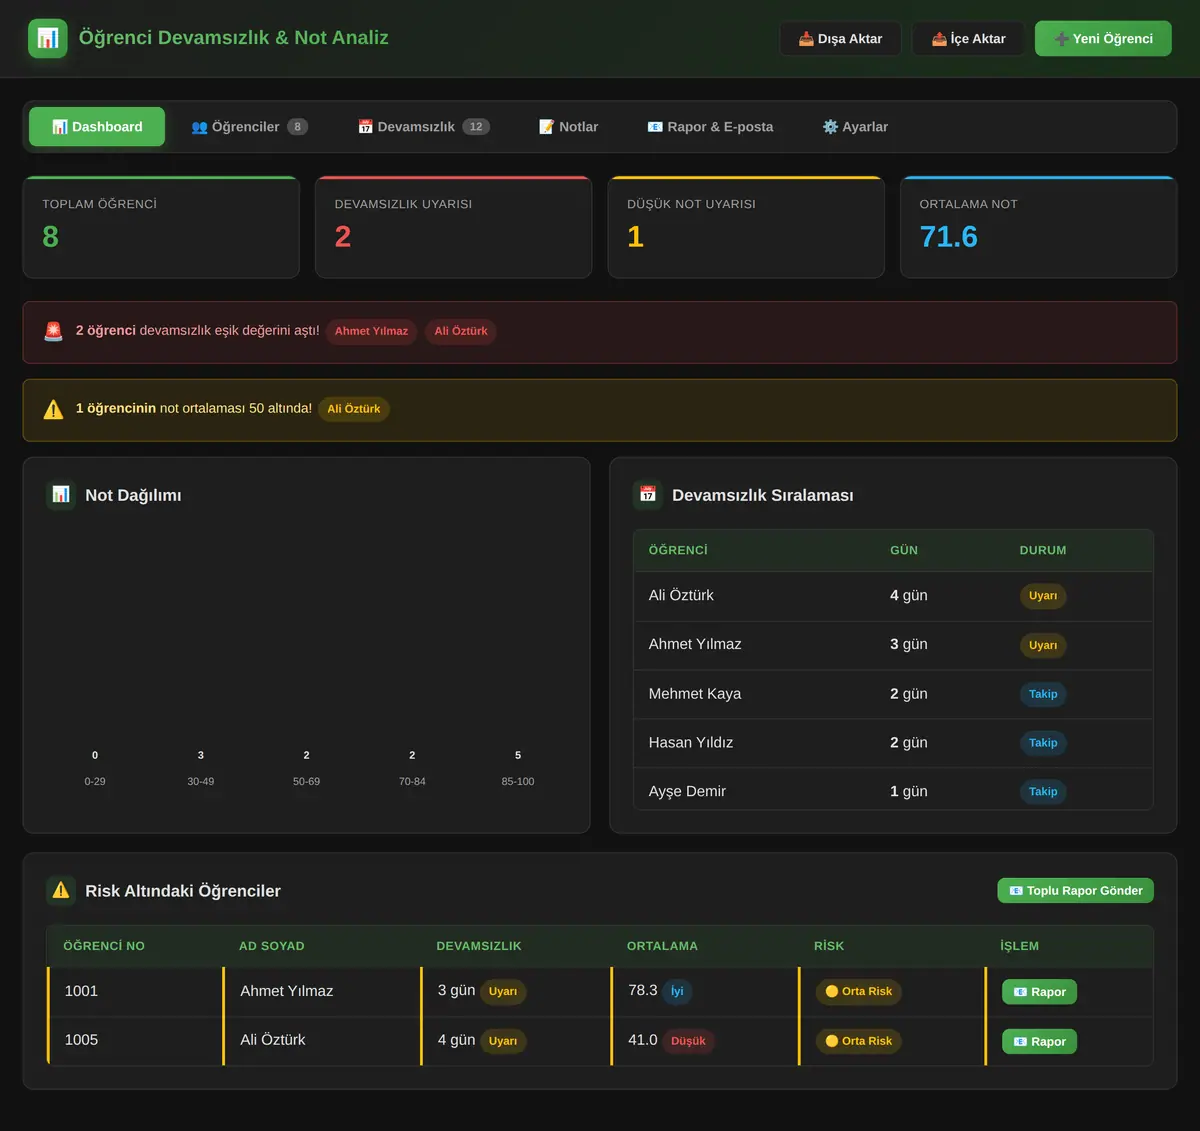1200x1131 pixels.
Task: Select Hasan Yıldız in the absence ranking
Action: pos(691,743)
